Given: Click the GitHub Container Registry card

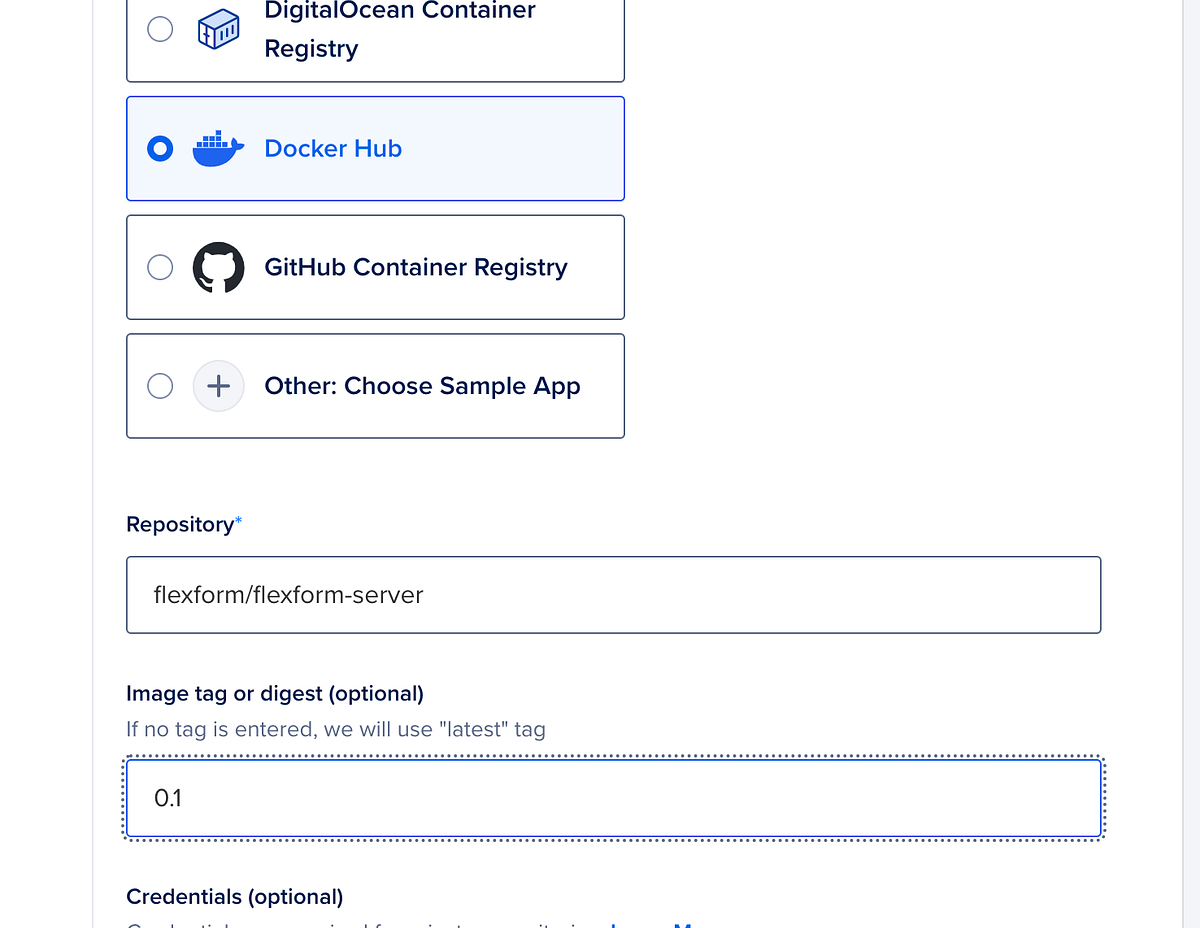Looking at the screenshot, I should point(375,267).
